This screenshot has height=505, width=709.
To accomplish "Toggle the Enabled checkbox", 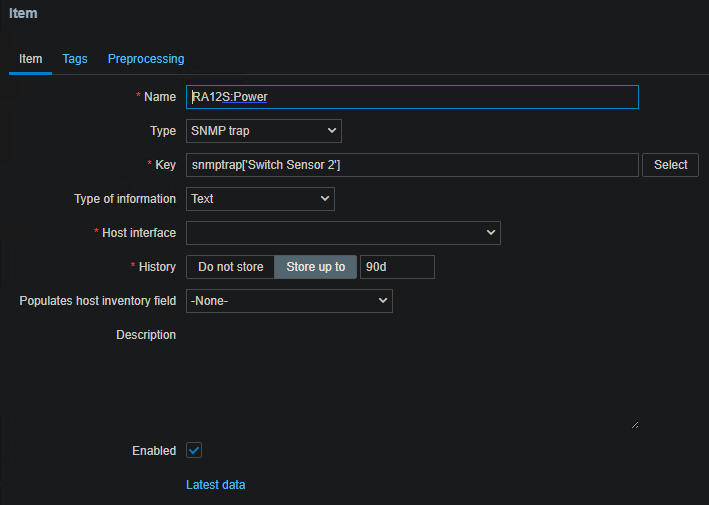I will (x=195, y=451).
